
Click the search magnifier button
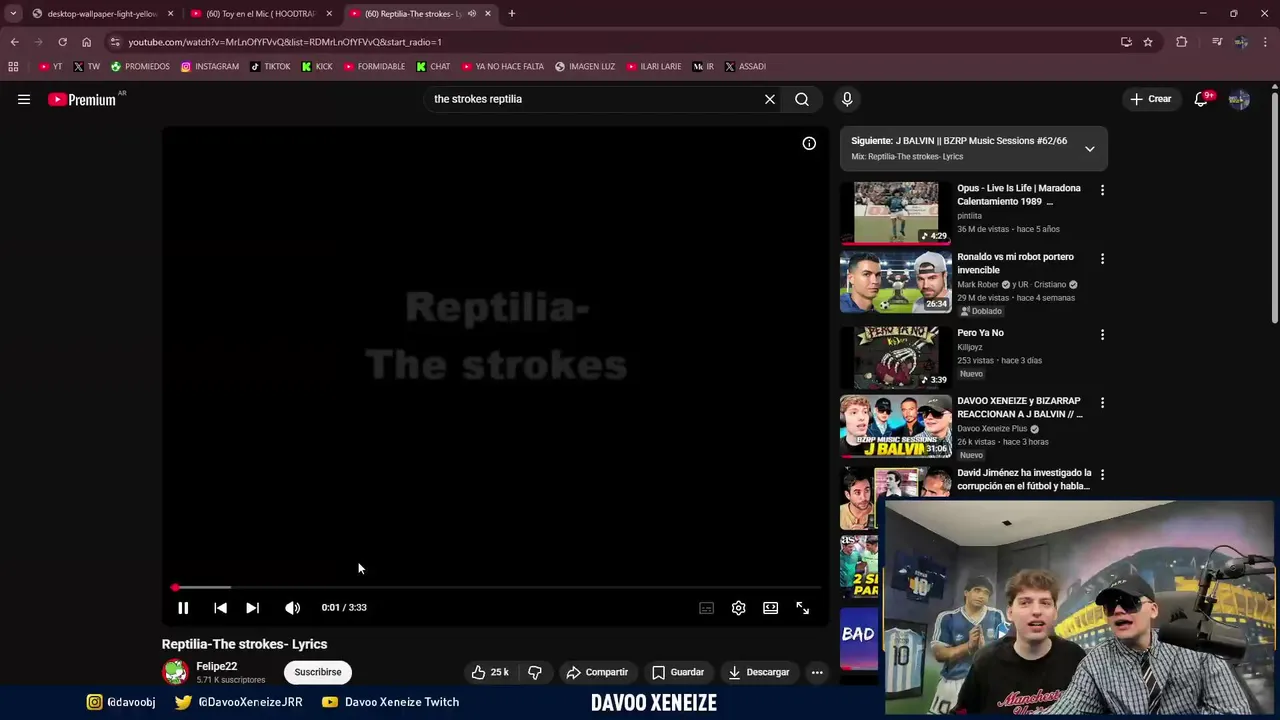(802, 99)
